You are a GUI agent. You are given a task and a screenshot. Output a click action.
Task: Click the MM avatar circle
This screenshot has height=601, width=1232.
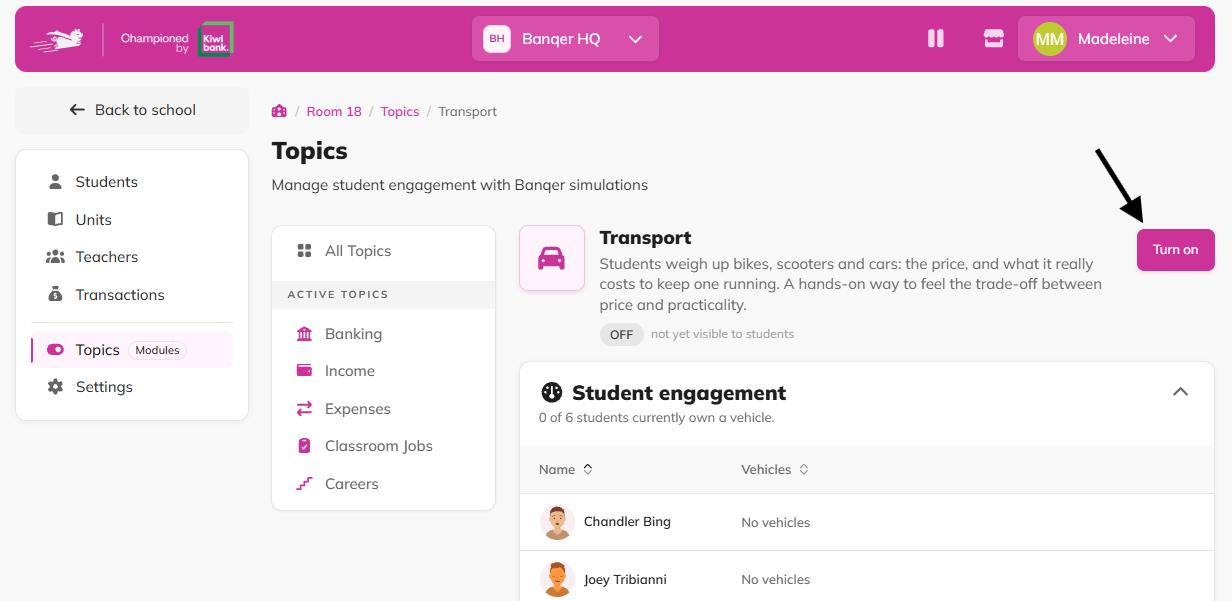tap(1050, 39)
